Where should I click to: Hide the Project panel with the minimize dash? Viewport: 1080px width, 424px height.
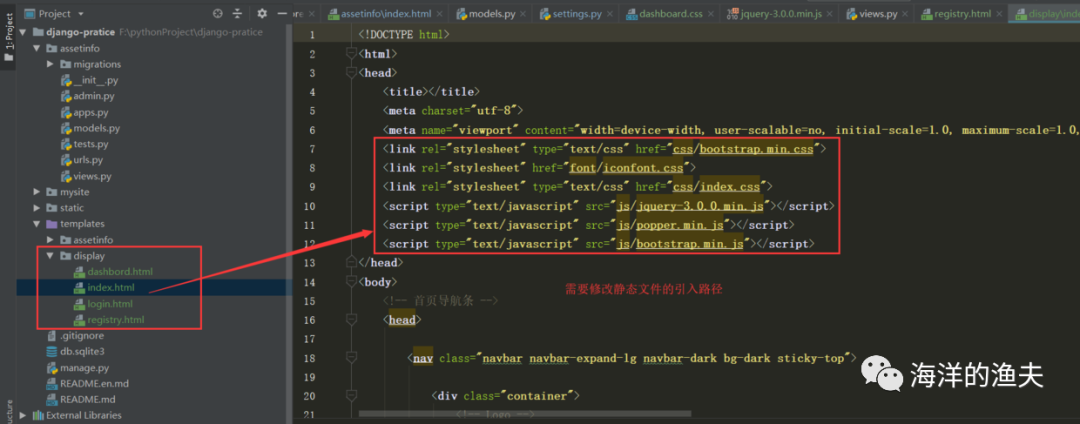[x=282, y=13]
